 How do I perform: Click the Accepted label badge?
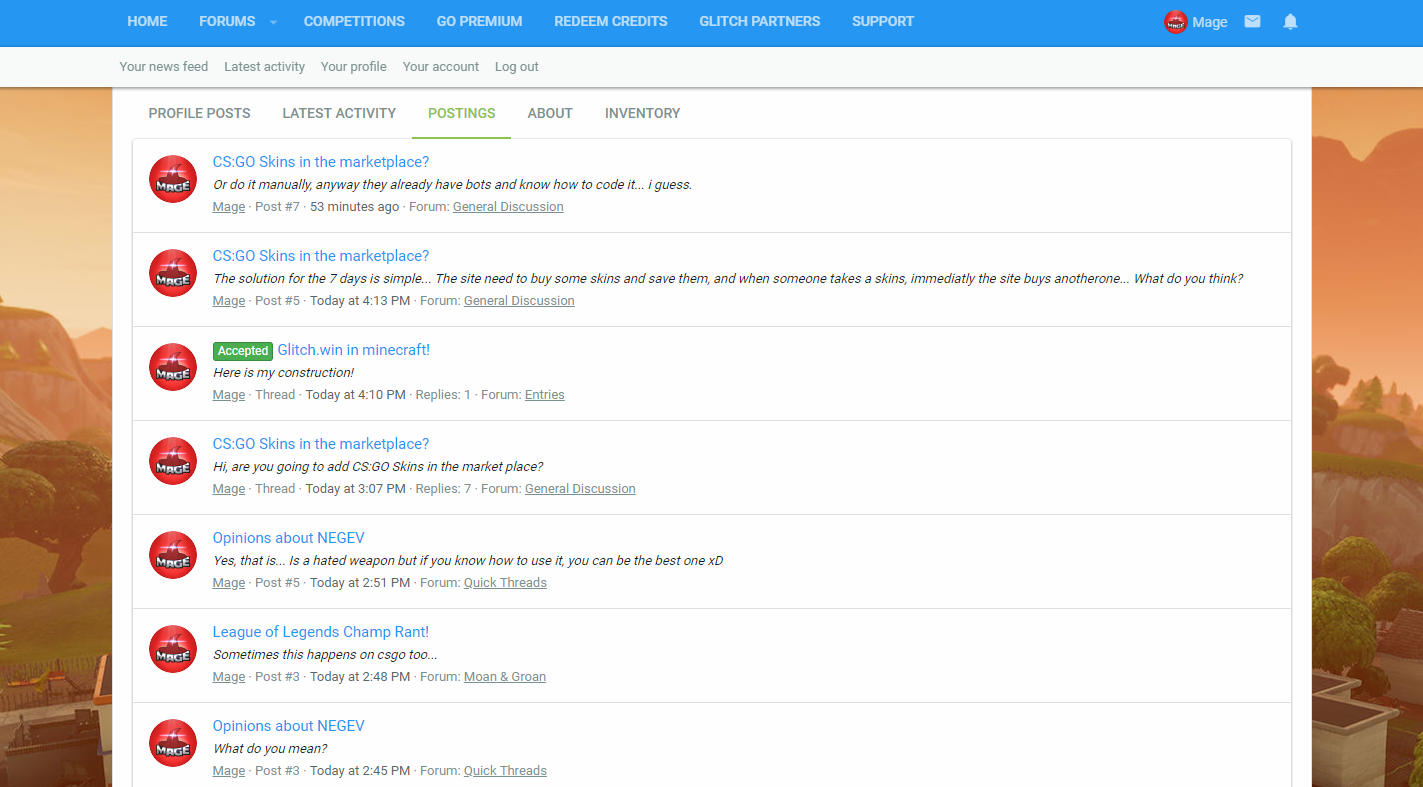(x=243, y=351)
